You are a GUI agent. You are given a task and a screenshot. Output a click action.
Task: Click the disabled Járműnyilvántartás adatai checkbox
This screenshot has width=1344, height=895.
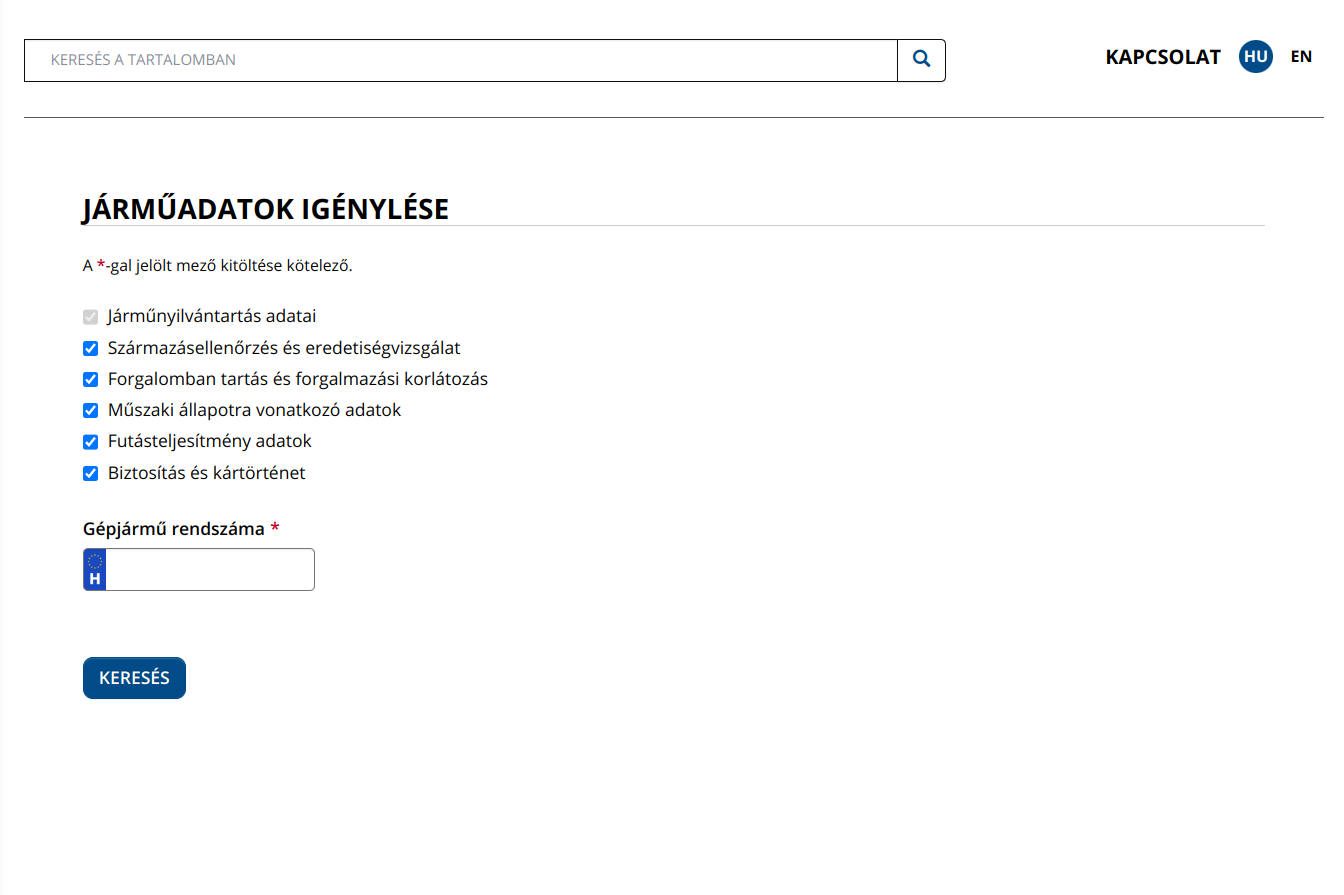click(90, 317)
